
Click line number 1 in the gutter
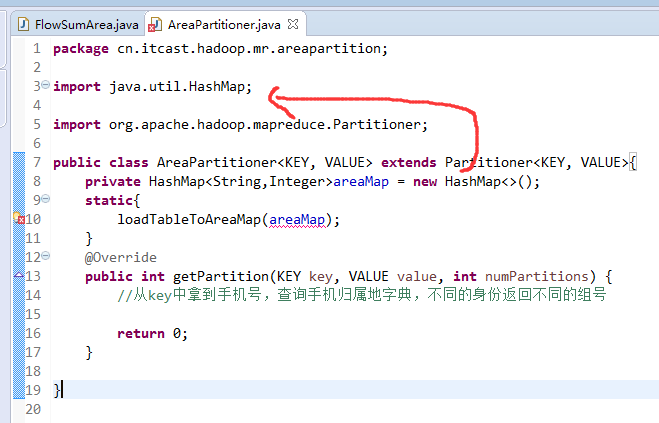click(x=37, y=48)
